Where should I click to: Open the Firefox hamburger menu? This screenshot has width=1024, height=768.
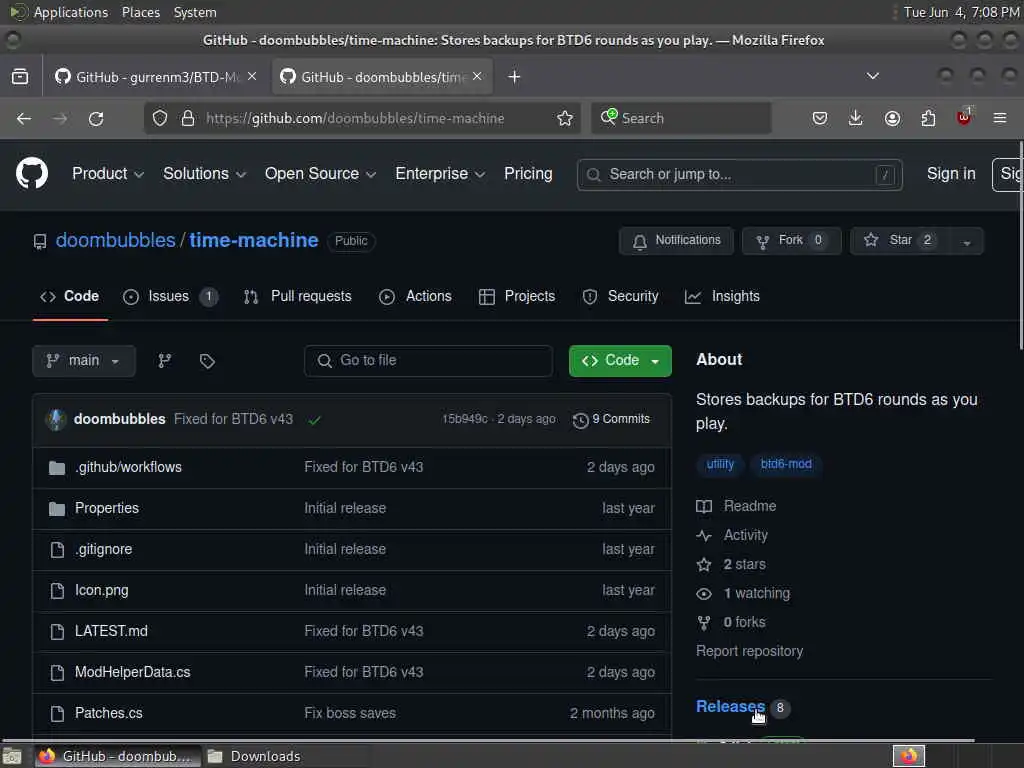(1000, 118)
